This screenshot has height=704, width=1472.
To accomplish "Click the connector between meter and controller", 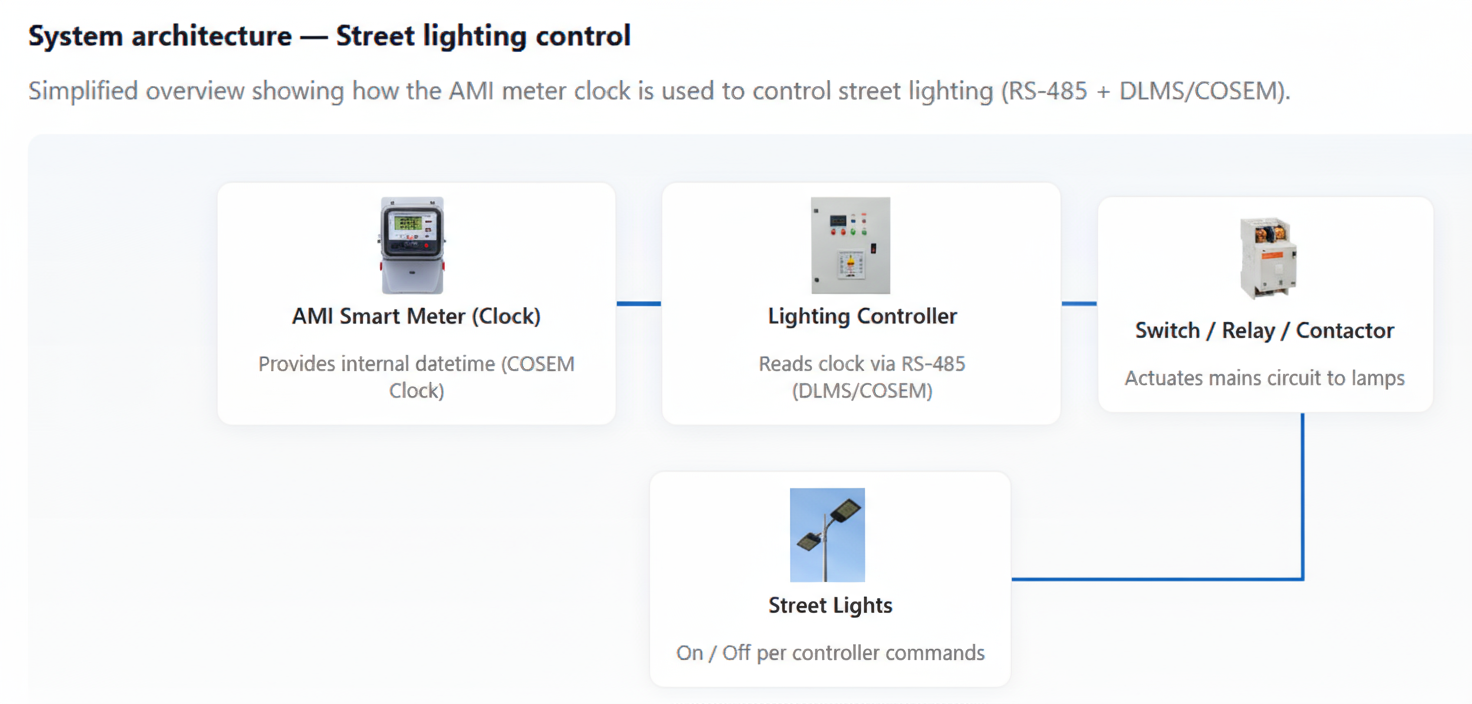I will [638, 303].
